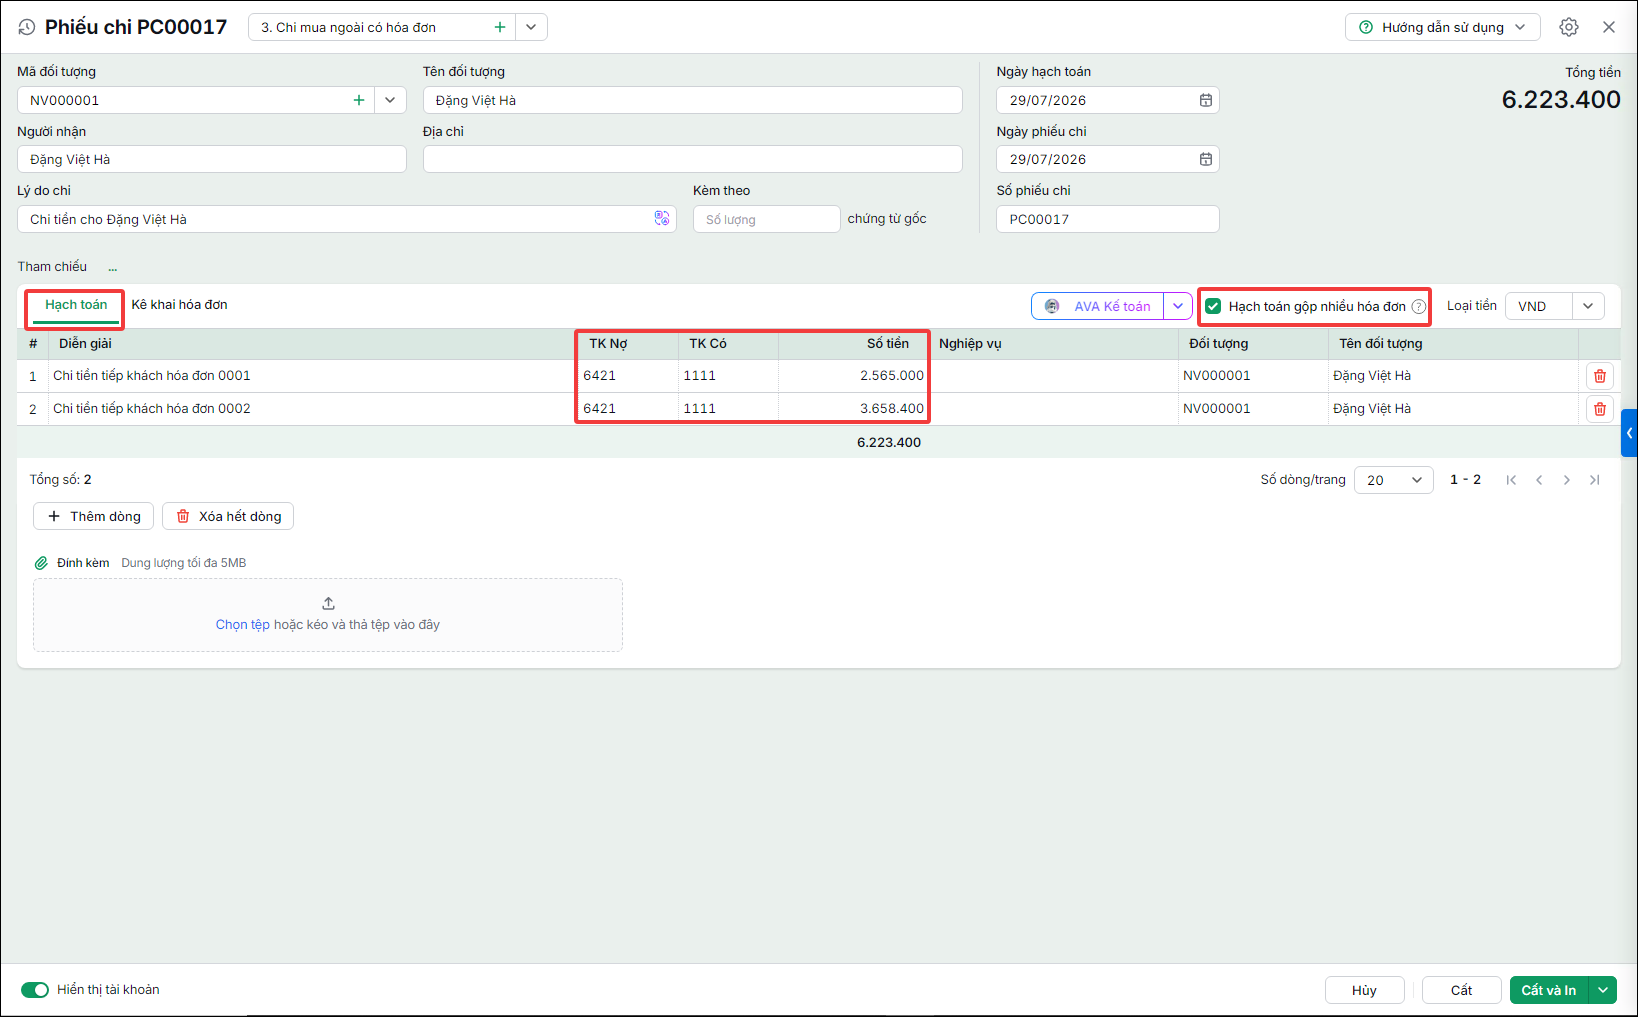Screen dimensions: 1638x1017
Task: Click the Cất button
Action: (1461, 990)
